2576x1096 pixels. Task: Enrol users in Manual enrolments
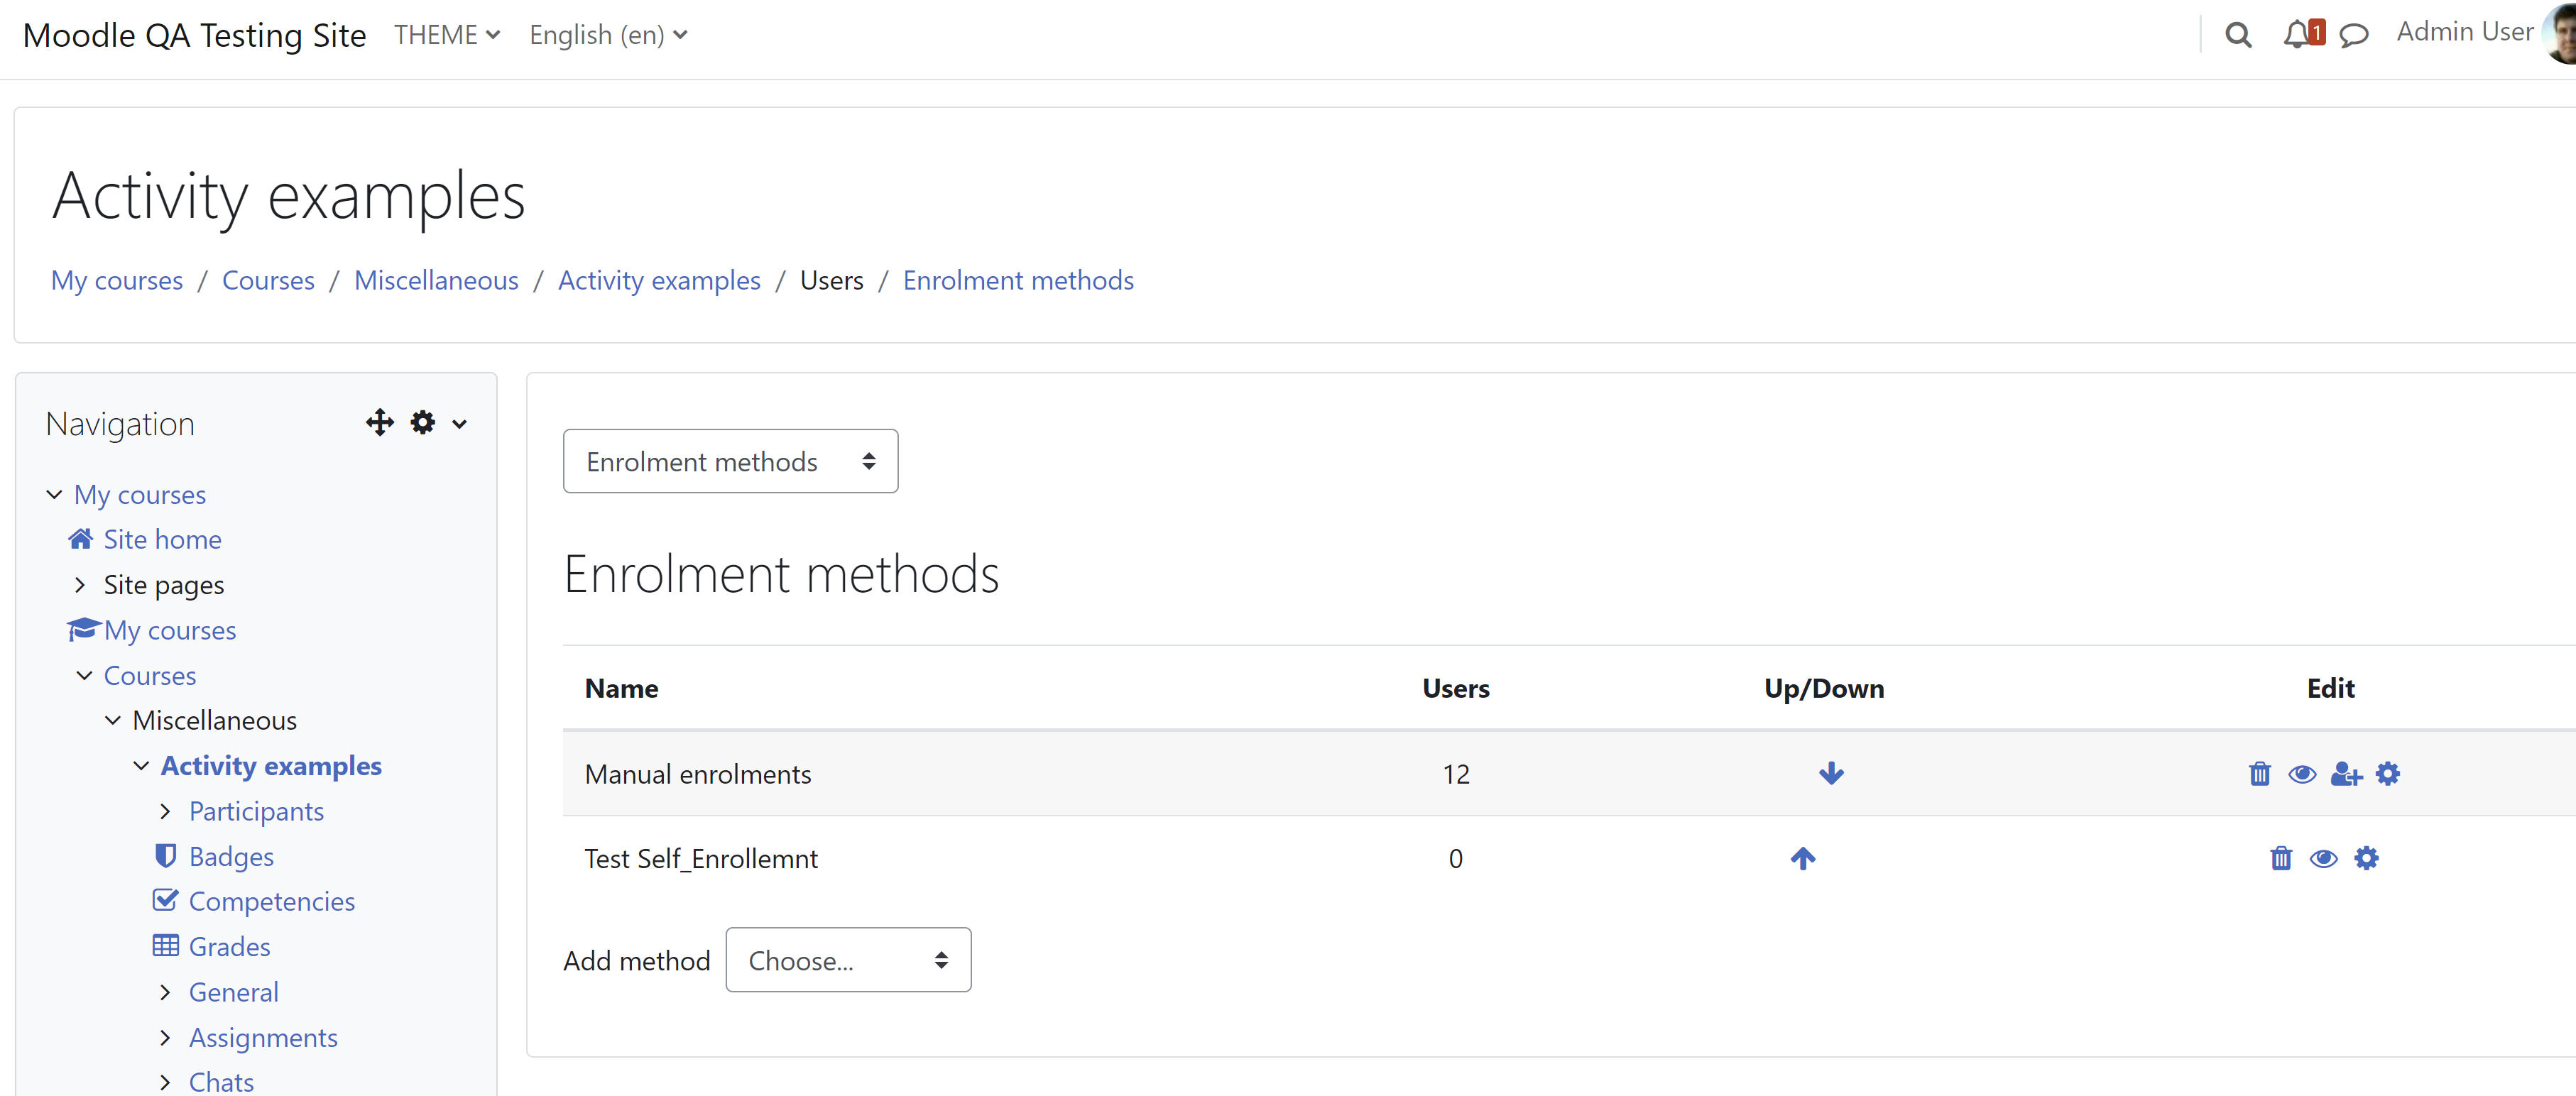[2346, 773]
